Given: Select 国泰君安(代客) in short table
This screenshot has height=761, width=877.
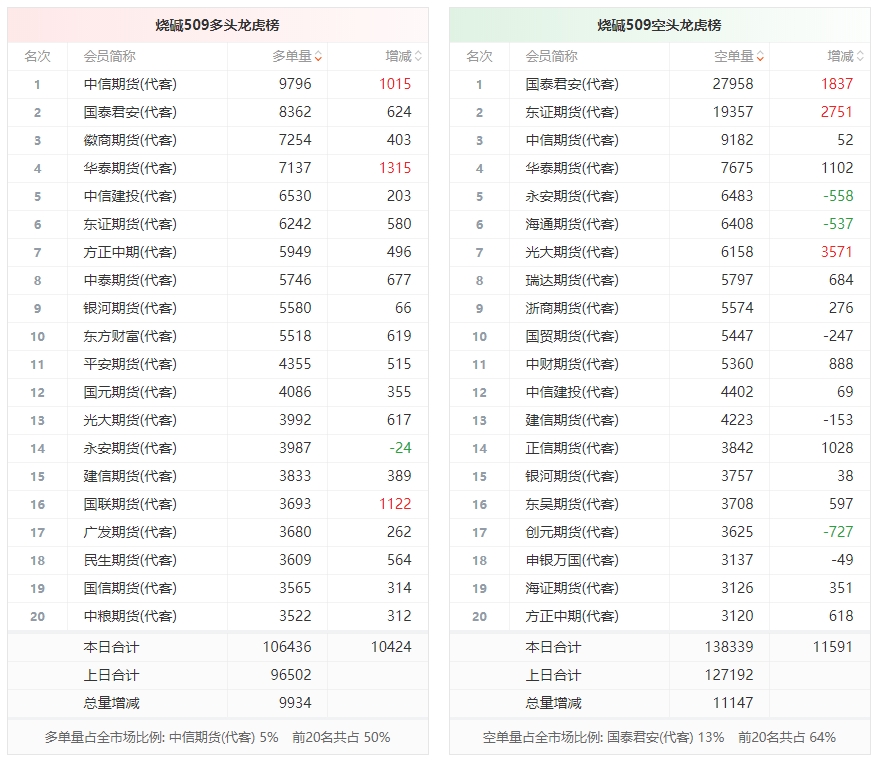Looking at the screenshot, I should click(660, 84).
